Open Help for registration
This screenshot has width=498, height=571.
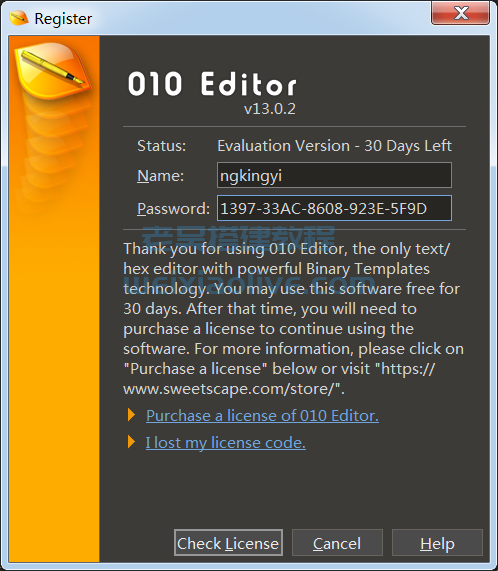coord(437,543)
